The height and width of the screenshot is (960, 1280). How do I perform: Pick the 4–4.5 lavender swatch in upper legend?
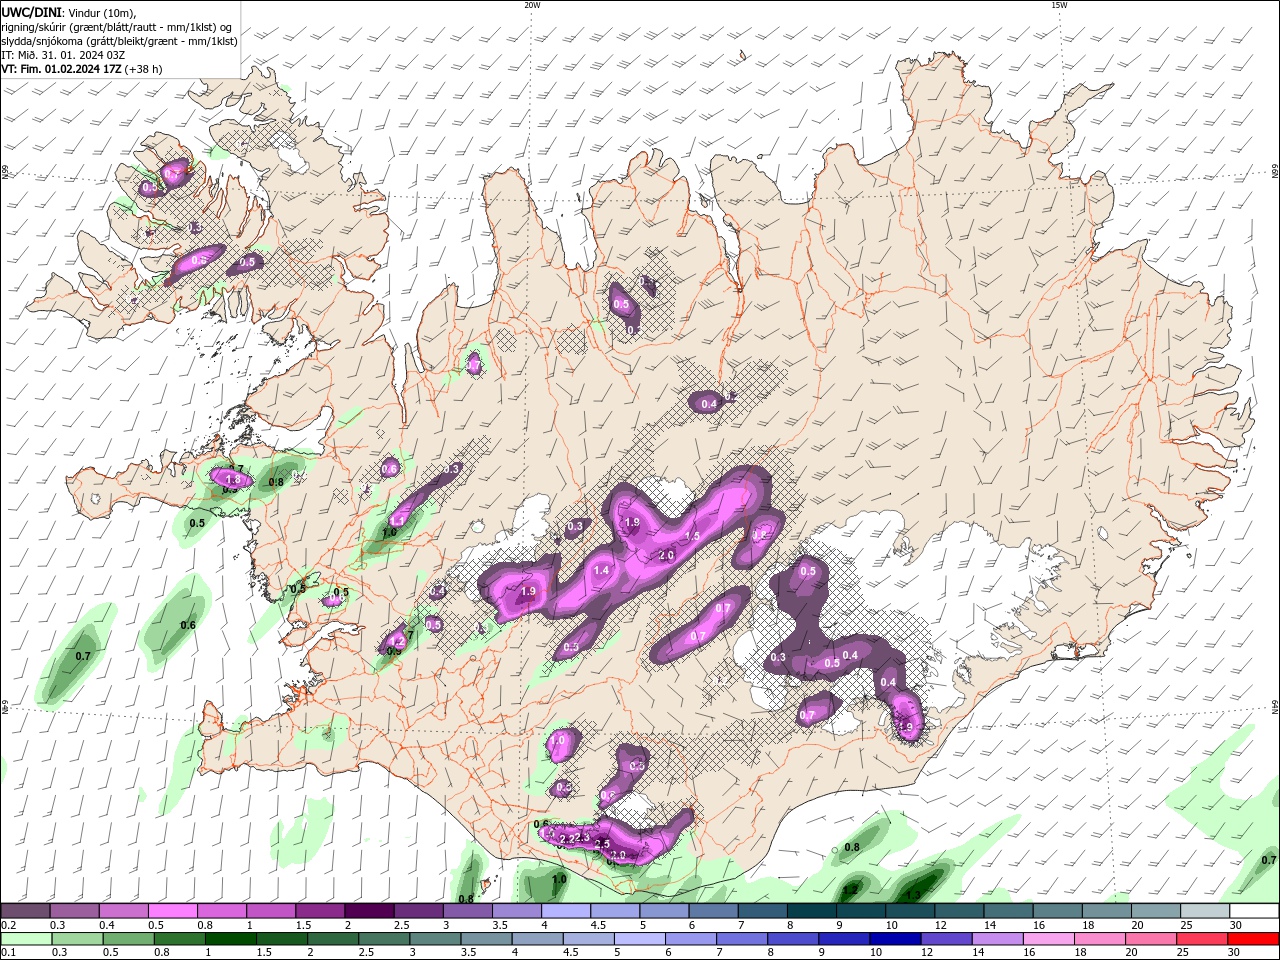click(564, 911)
